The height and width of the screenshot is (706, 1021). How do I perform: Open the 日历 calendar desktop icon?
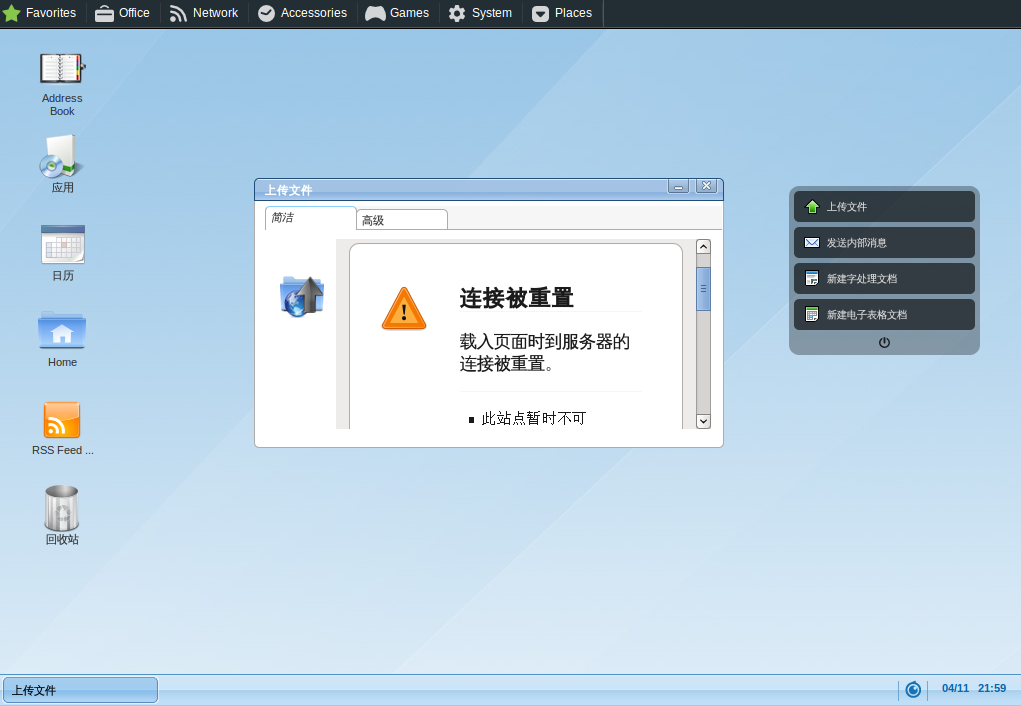tap(63, 253)
